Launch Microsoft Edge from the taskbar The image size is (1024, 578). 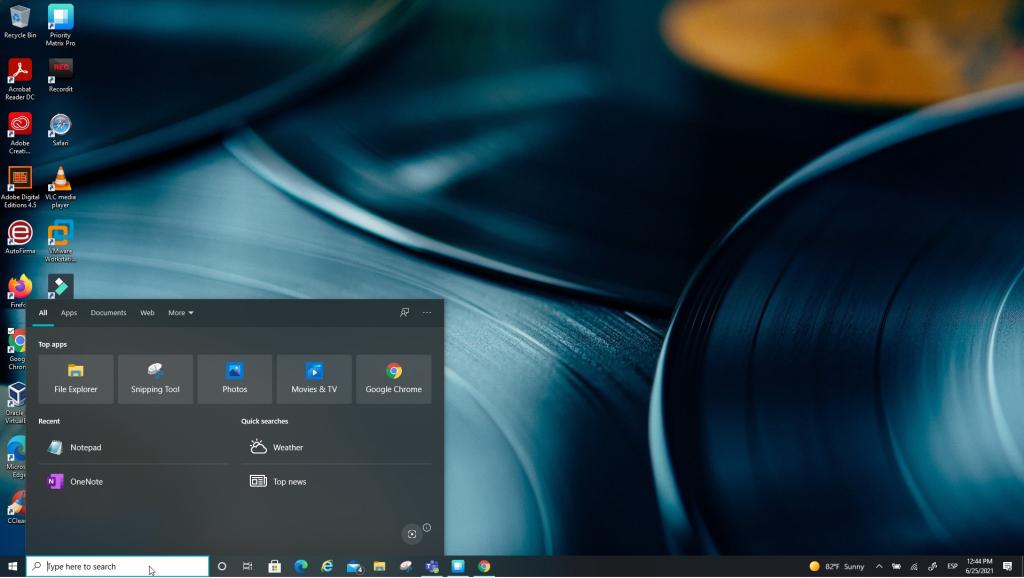301,566
